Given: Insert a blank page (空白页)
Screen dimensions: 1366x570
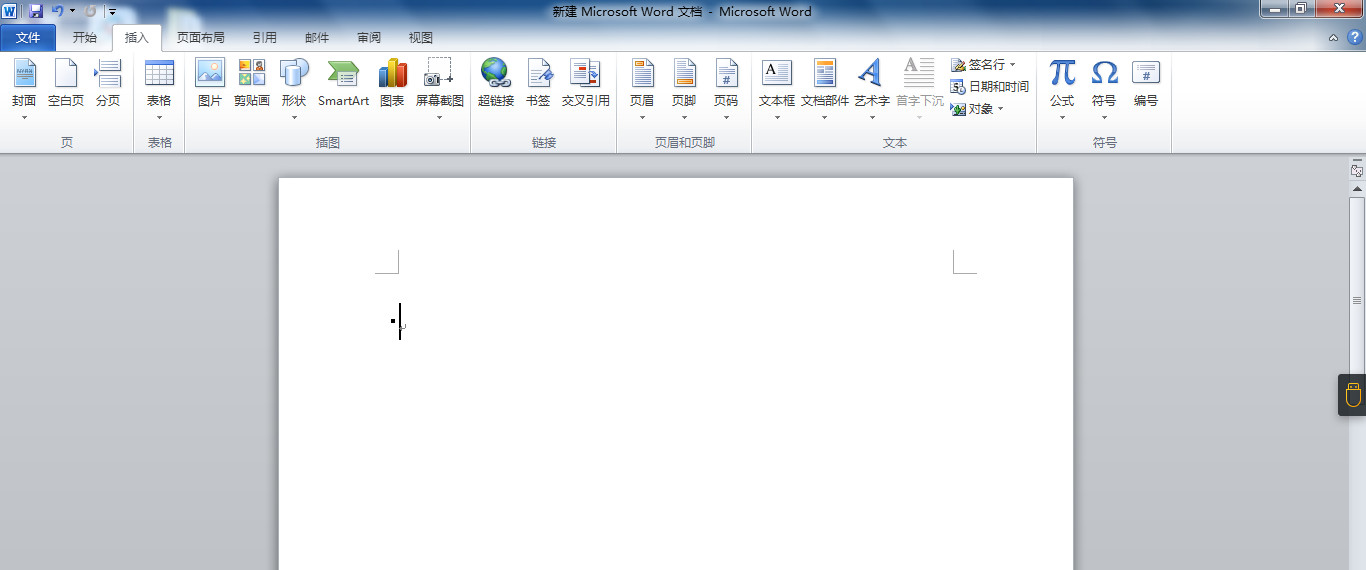Looking at the screenshot, I should 66,84.
